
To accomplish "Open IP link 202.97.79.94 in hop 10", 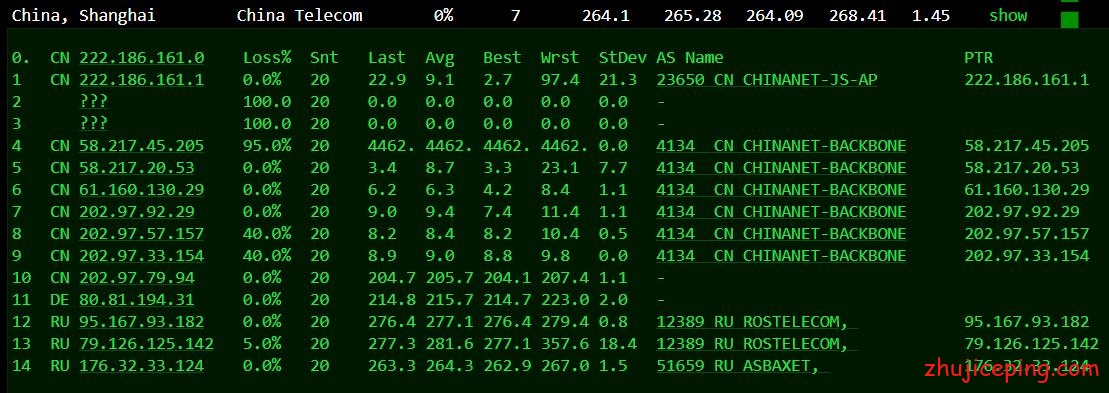I will (x=137, y=278).
